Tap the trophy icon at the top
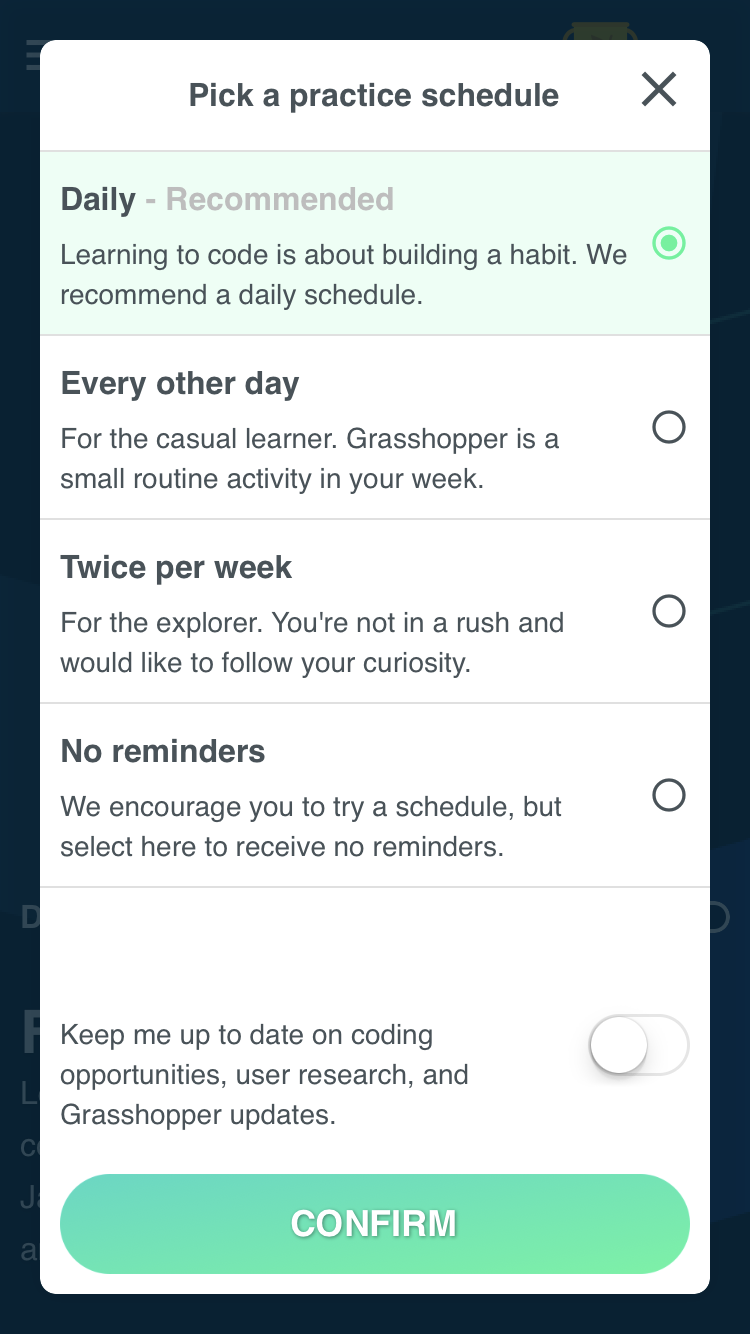 click(x=600, y=31)
